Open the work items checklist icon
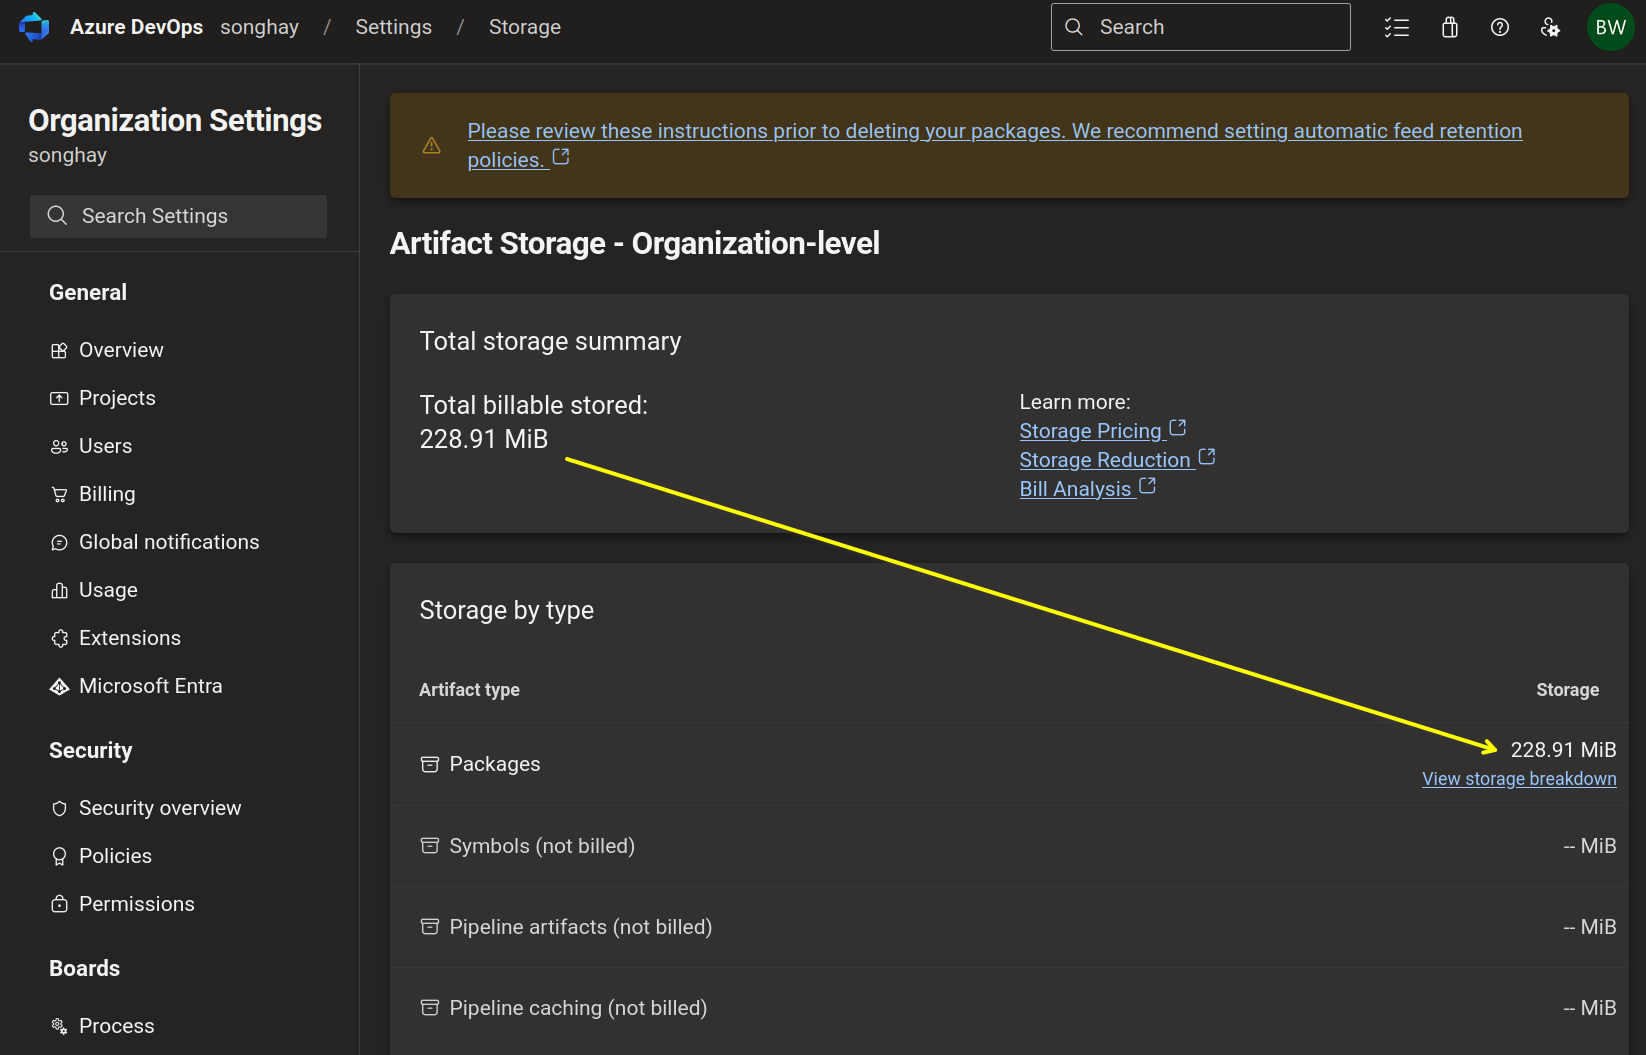The height and width of the screenshot is (1055, 1646). click(1397, 27)
